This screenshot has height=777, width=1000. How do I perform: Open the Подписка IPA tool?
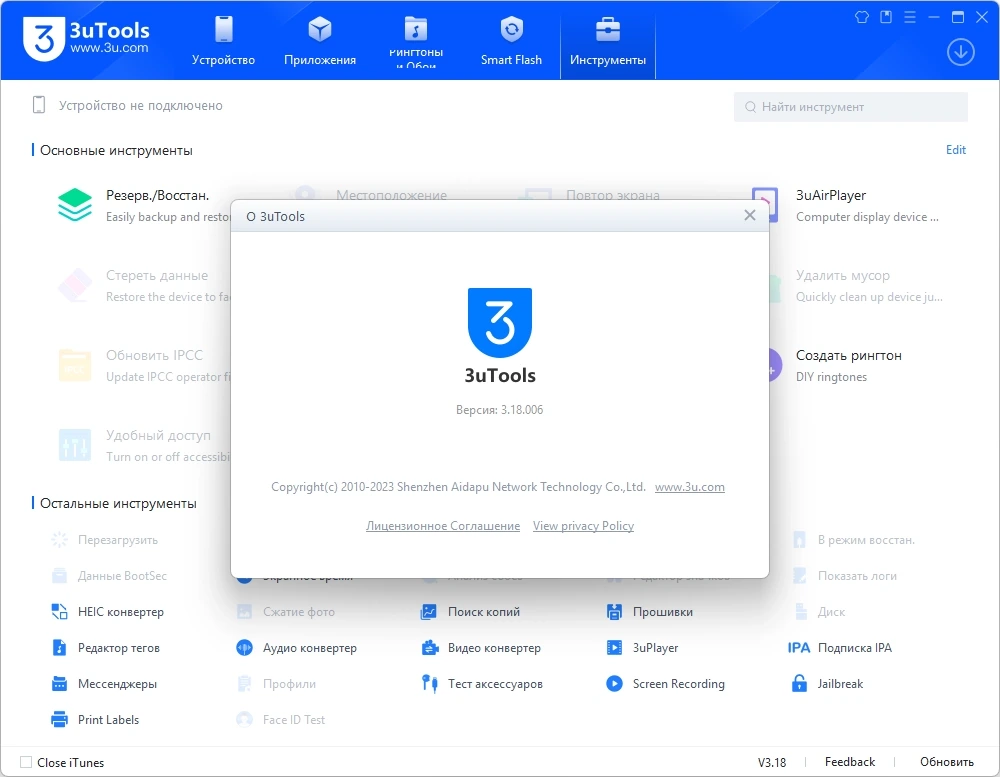pyautogui.click(x=840, y=648)
